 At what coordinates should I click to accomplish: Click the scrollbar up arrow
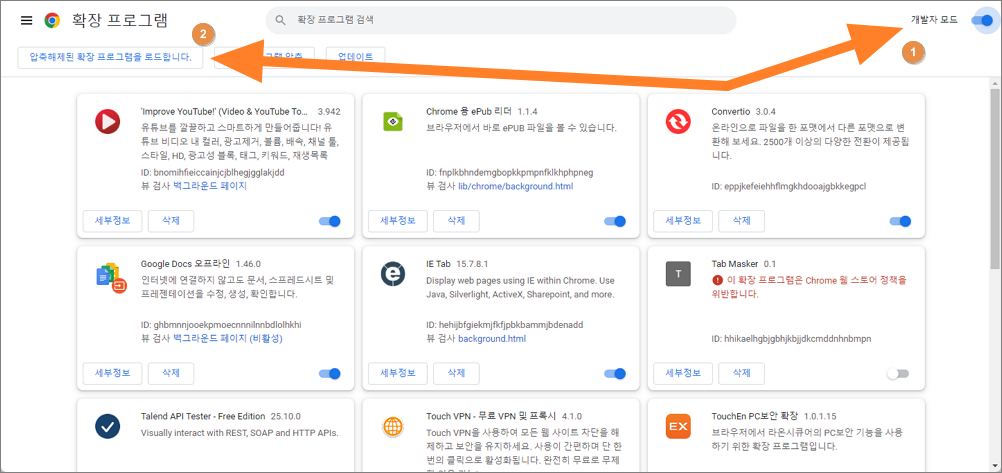(996, 84)
